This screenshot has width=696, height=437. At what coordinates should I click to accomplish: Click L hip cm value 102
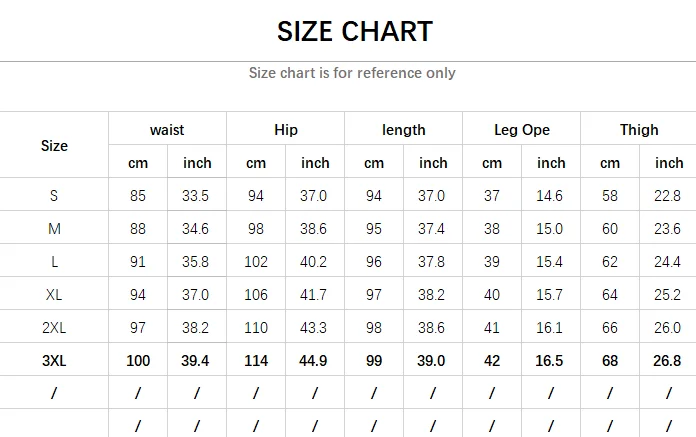point(256,262)
